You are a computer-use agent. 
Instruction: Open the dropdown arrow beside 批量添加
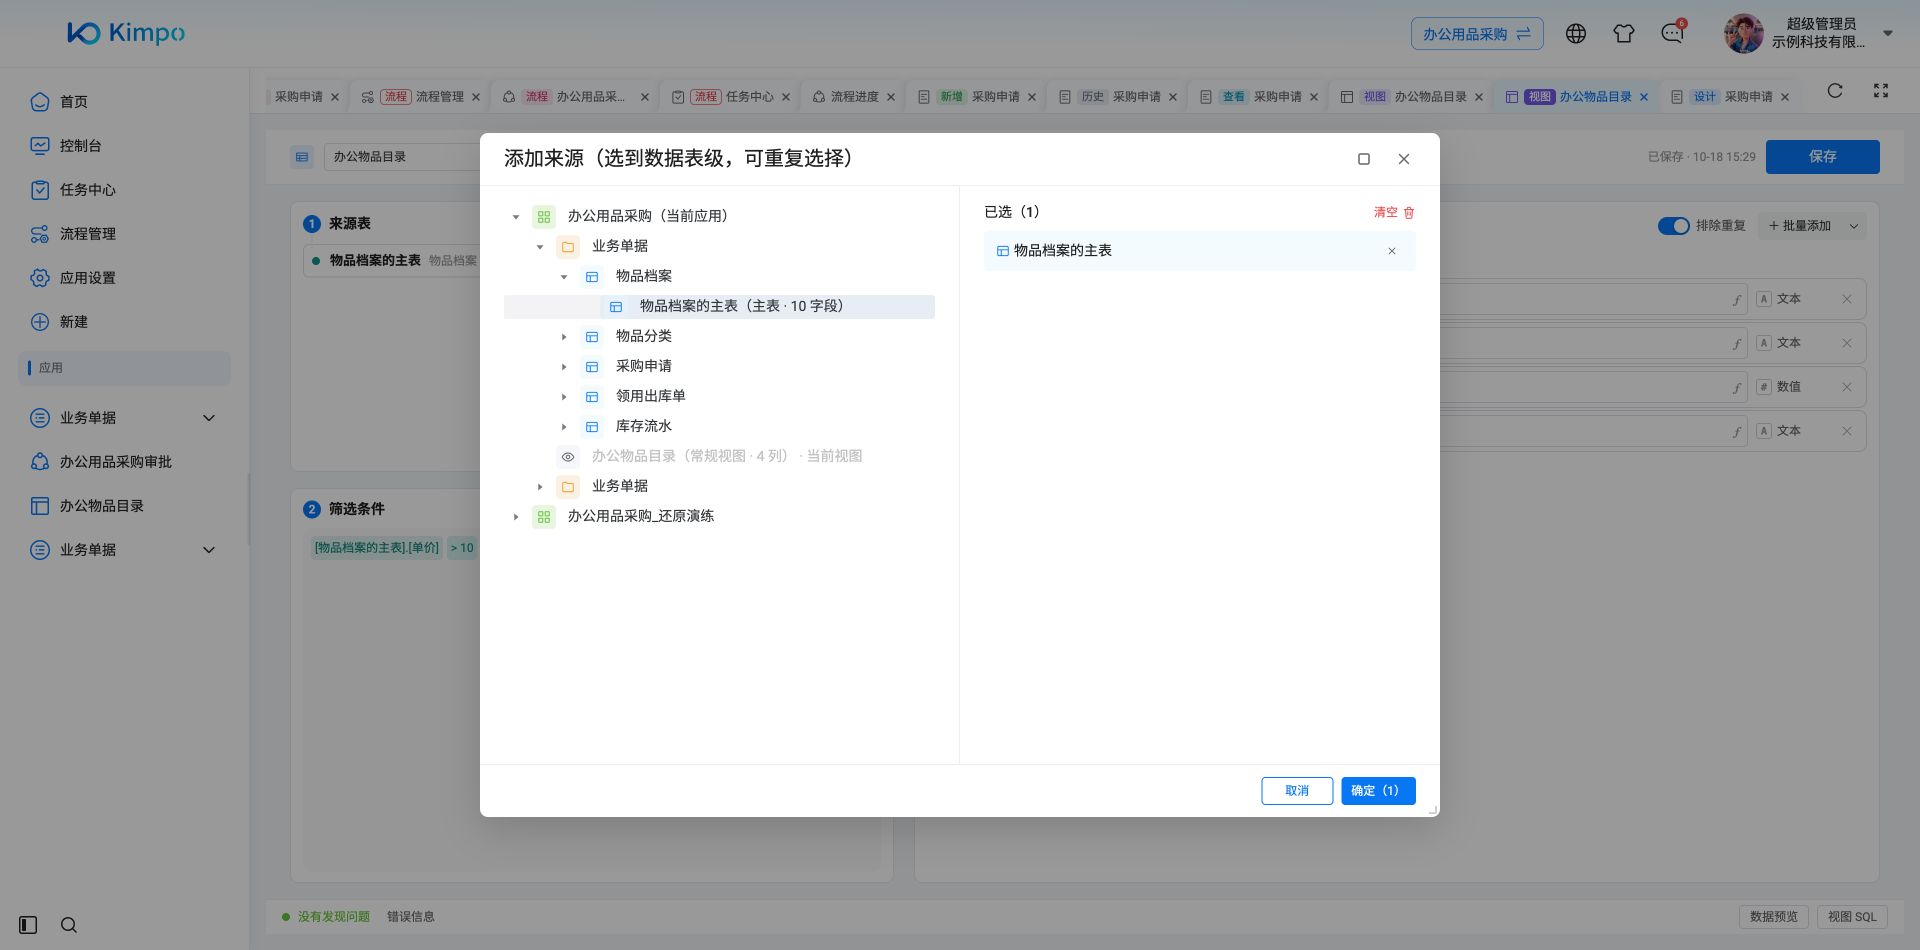pyautogui.click(x=1854, y=226)
